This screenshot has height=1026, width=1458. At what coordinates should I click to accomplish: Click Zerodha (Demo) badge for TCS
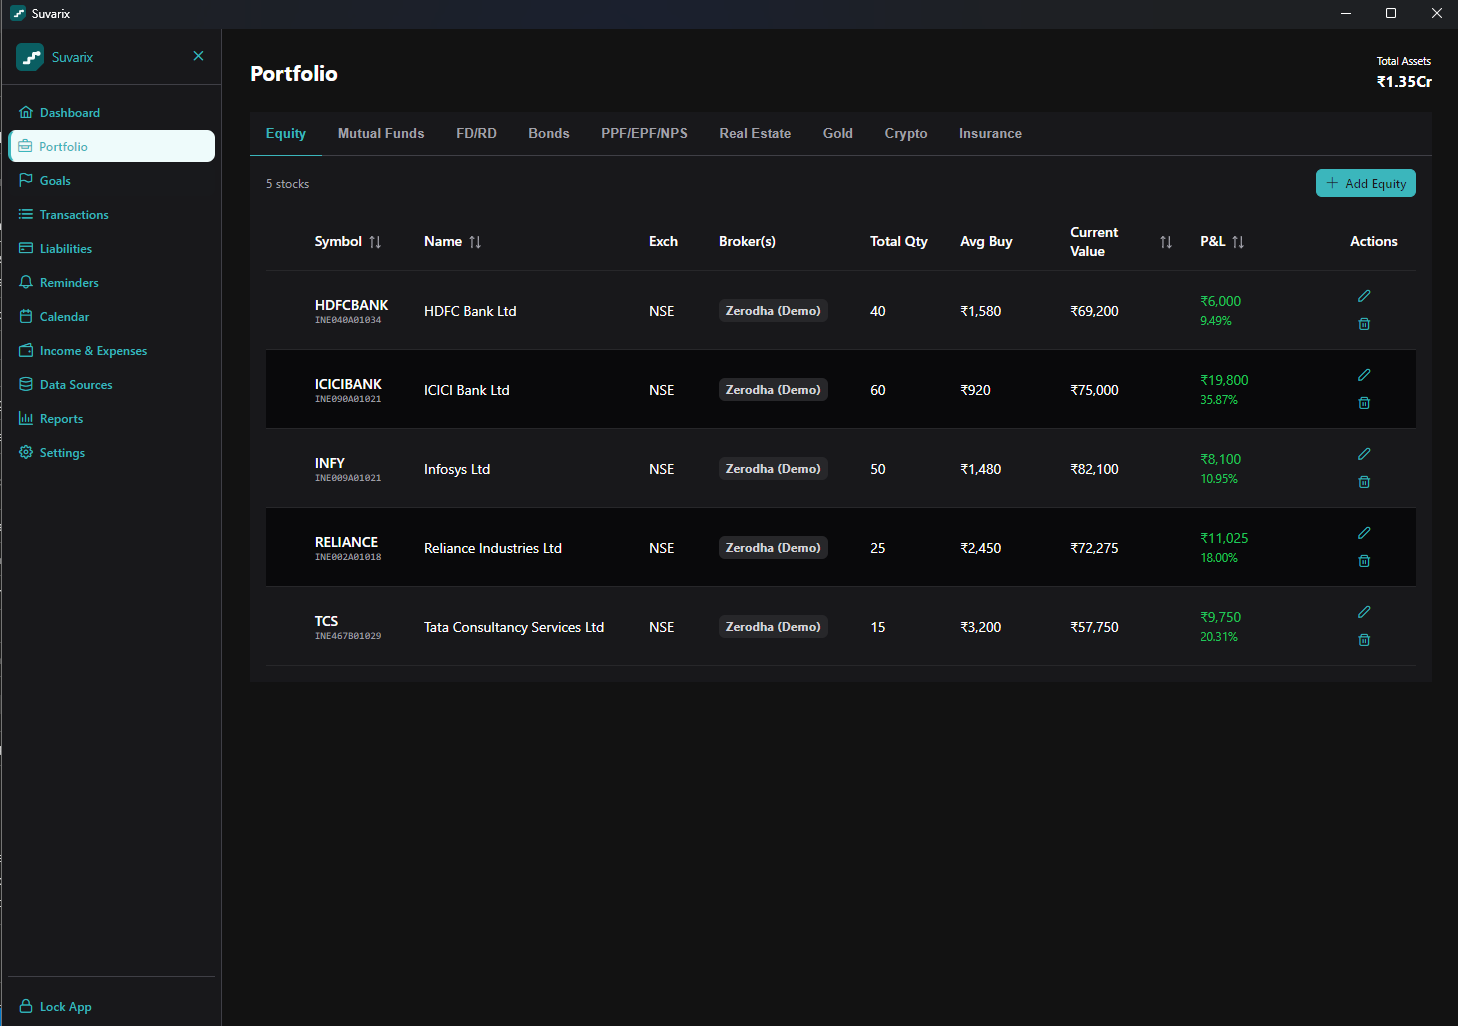point(773,627)
